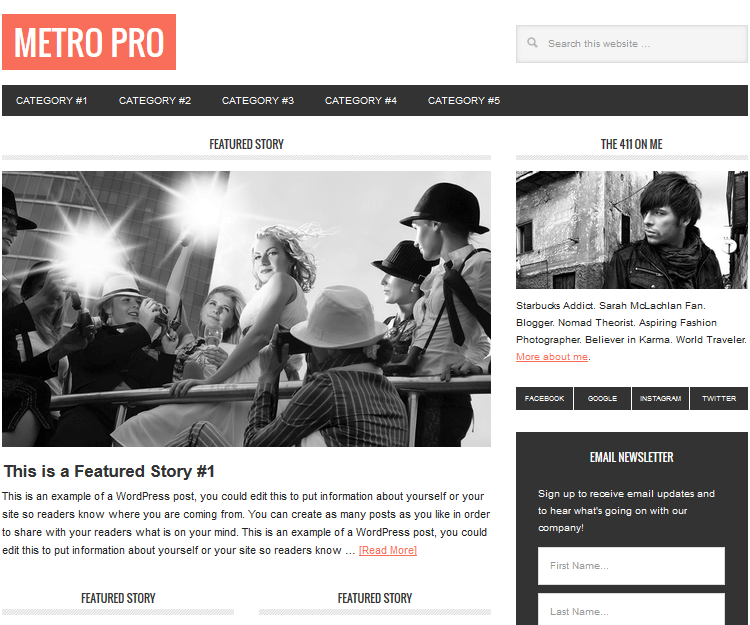Screen dimensions: 750x625
Task: Open Category #1 menu item
Action: (52, 100)
